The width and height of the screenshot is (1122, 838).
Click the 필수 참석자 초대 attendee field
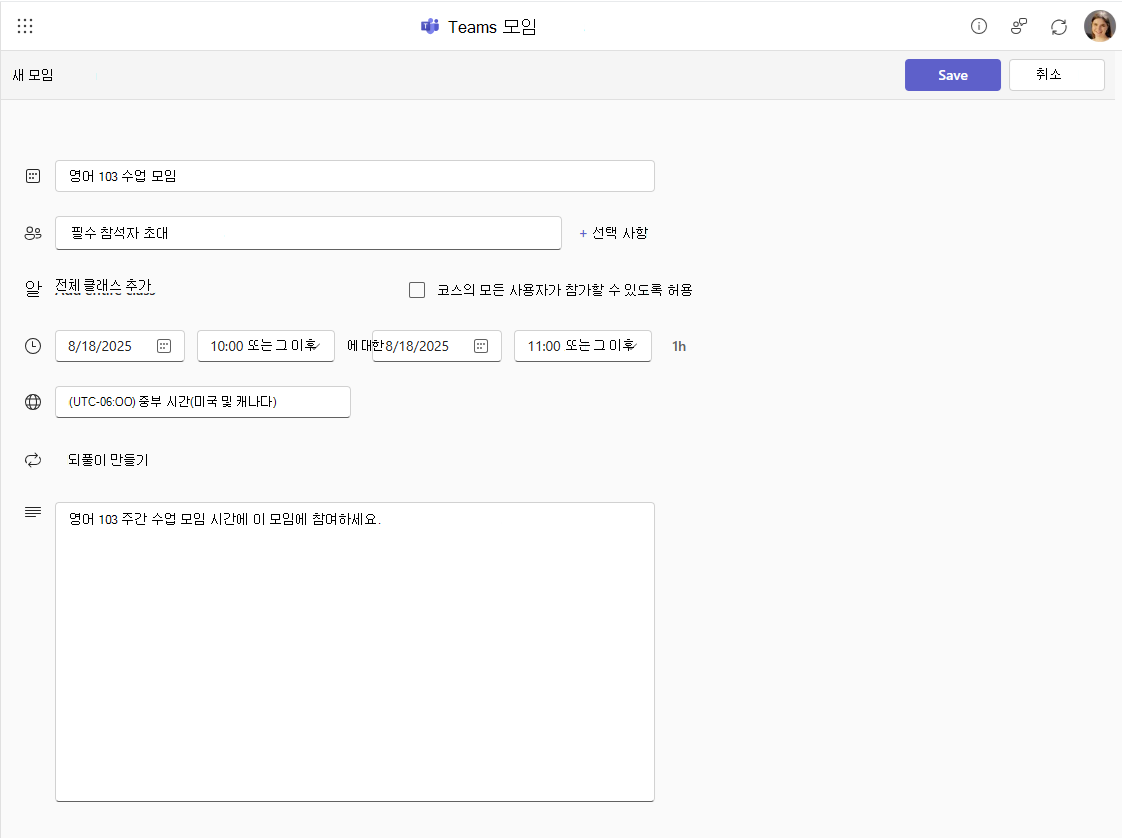point(308,233)
